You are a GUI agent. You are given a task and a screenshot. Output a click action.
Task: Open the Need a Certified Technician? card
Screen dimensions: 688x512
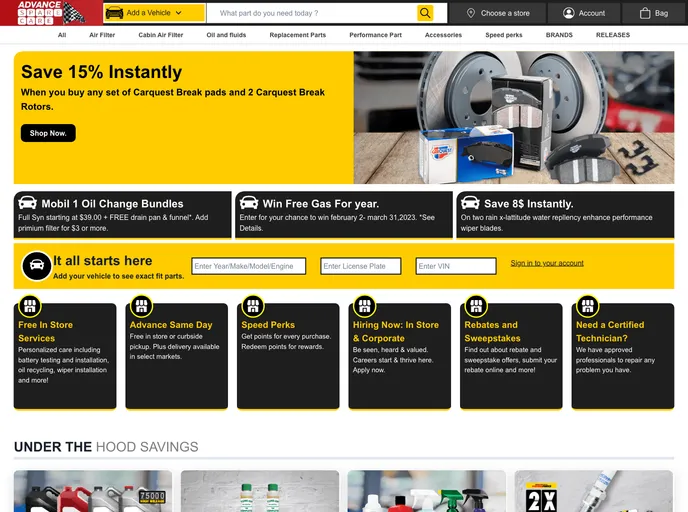tap(623, 356)
